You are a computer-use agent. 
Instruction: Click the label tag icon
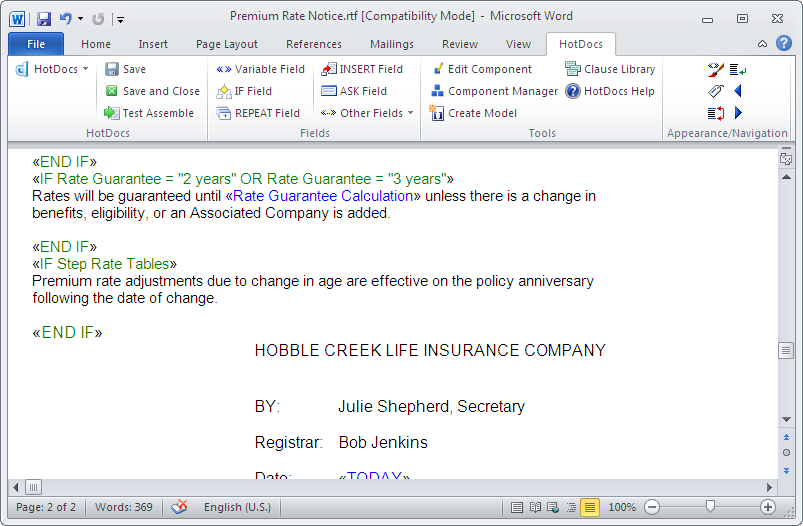tap(715, 91)
